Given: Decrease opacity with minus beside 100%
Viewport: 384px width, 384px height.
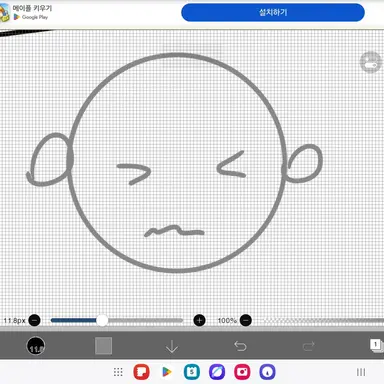Looking at the screenshot, I should [x=246, y=320].
